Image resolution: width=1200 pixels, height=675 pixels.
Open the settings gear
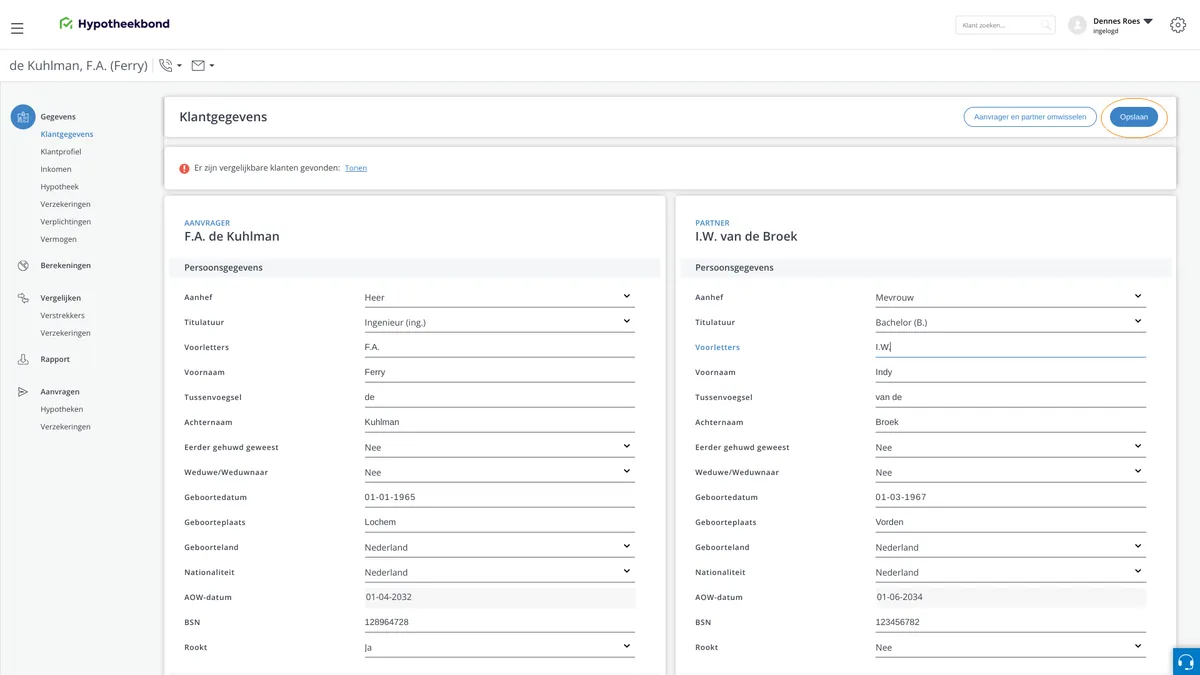click(x=1177, y=25)
